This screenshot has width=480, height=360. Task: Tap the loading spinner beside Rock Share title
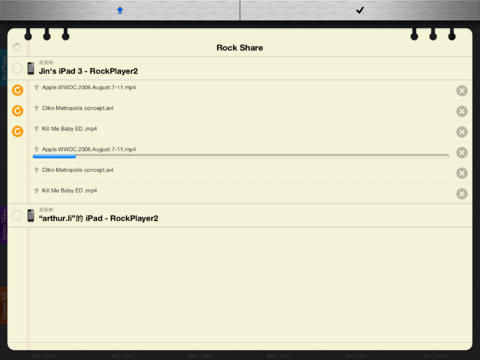point(17,47)
